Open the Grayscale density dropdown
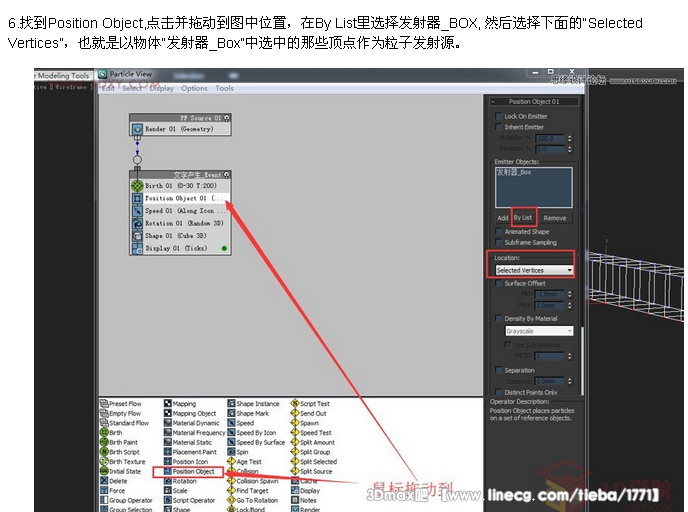 [x=539, y=331]
